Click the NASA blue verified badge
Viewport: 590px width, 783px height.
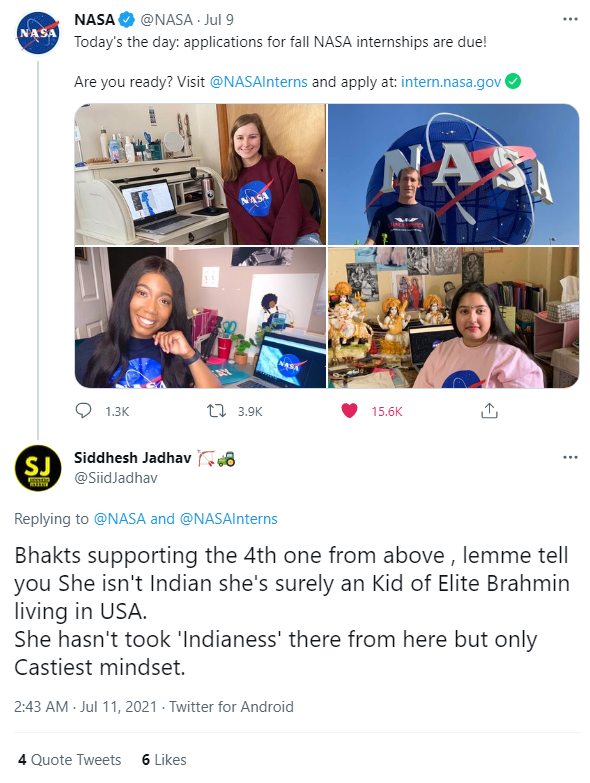tap(127, 20)
